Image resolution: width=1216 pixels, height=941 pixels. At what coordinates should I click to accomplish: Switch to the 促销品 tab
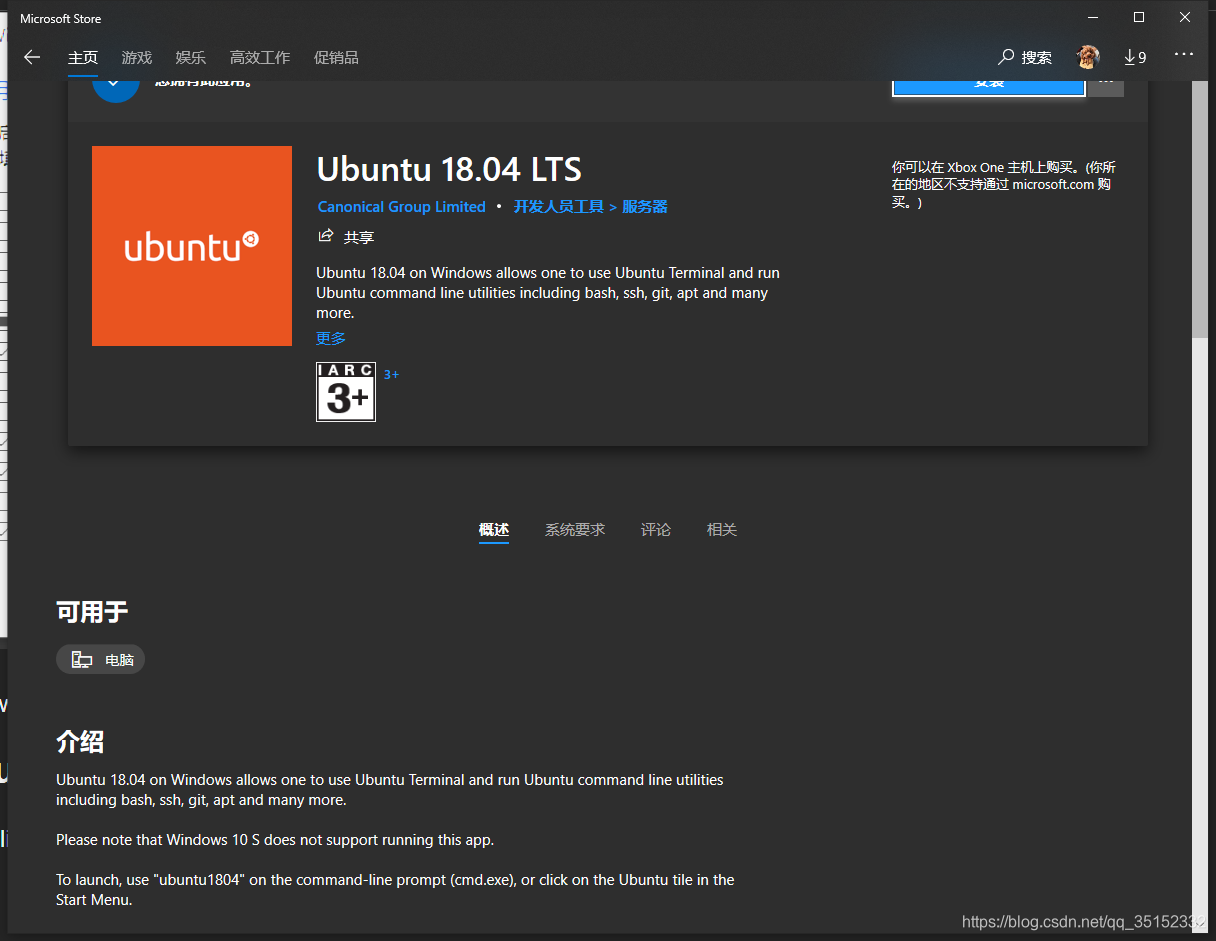pos(336,57)
